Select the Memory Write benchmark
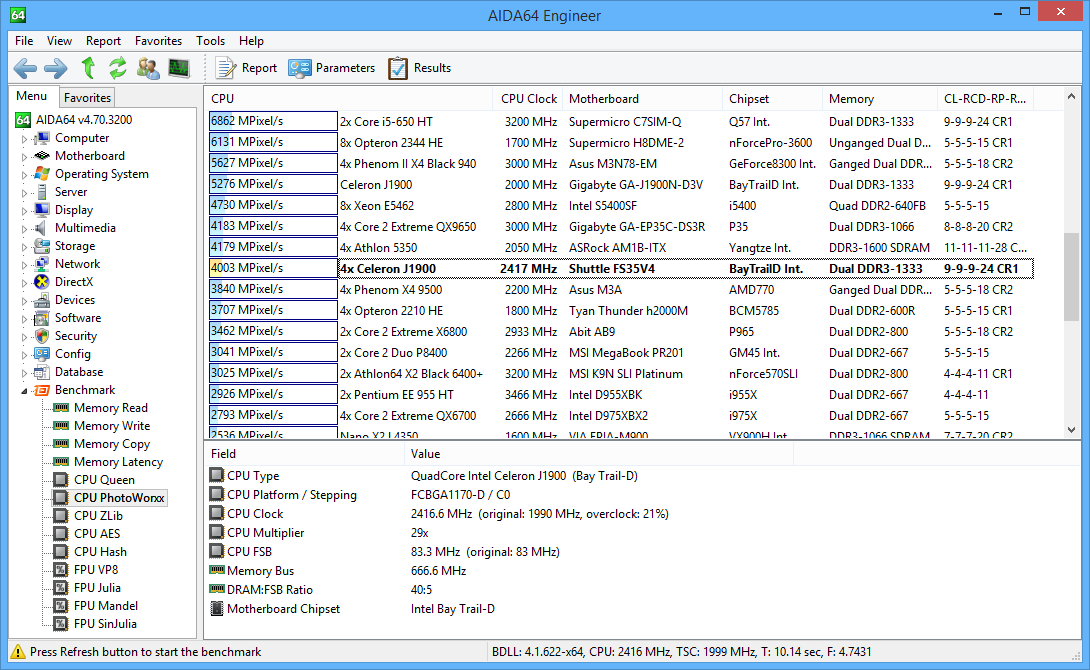The width and height of the screenshot is (1090, 670). point(112,426)
